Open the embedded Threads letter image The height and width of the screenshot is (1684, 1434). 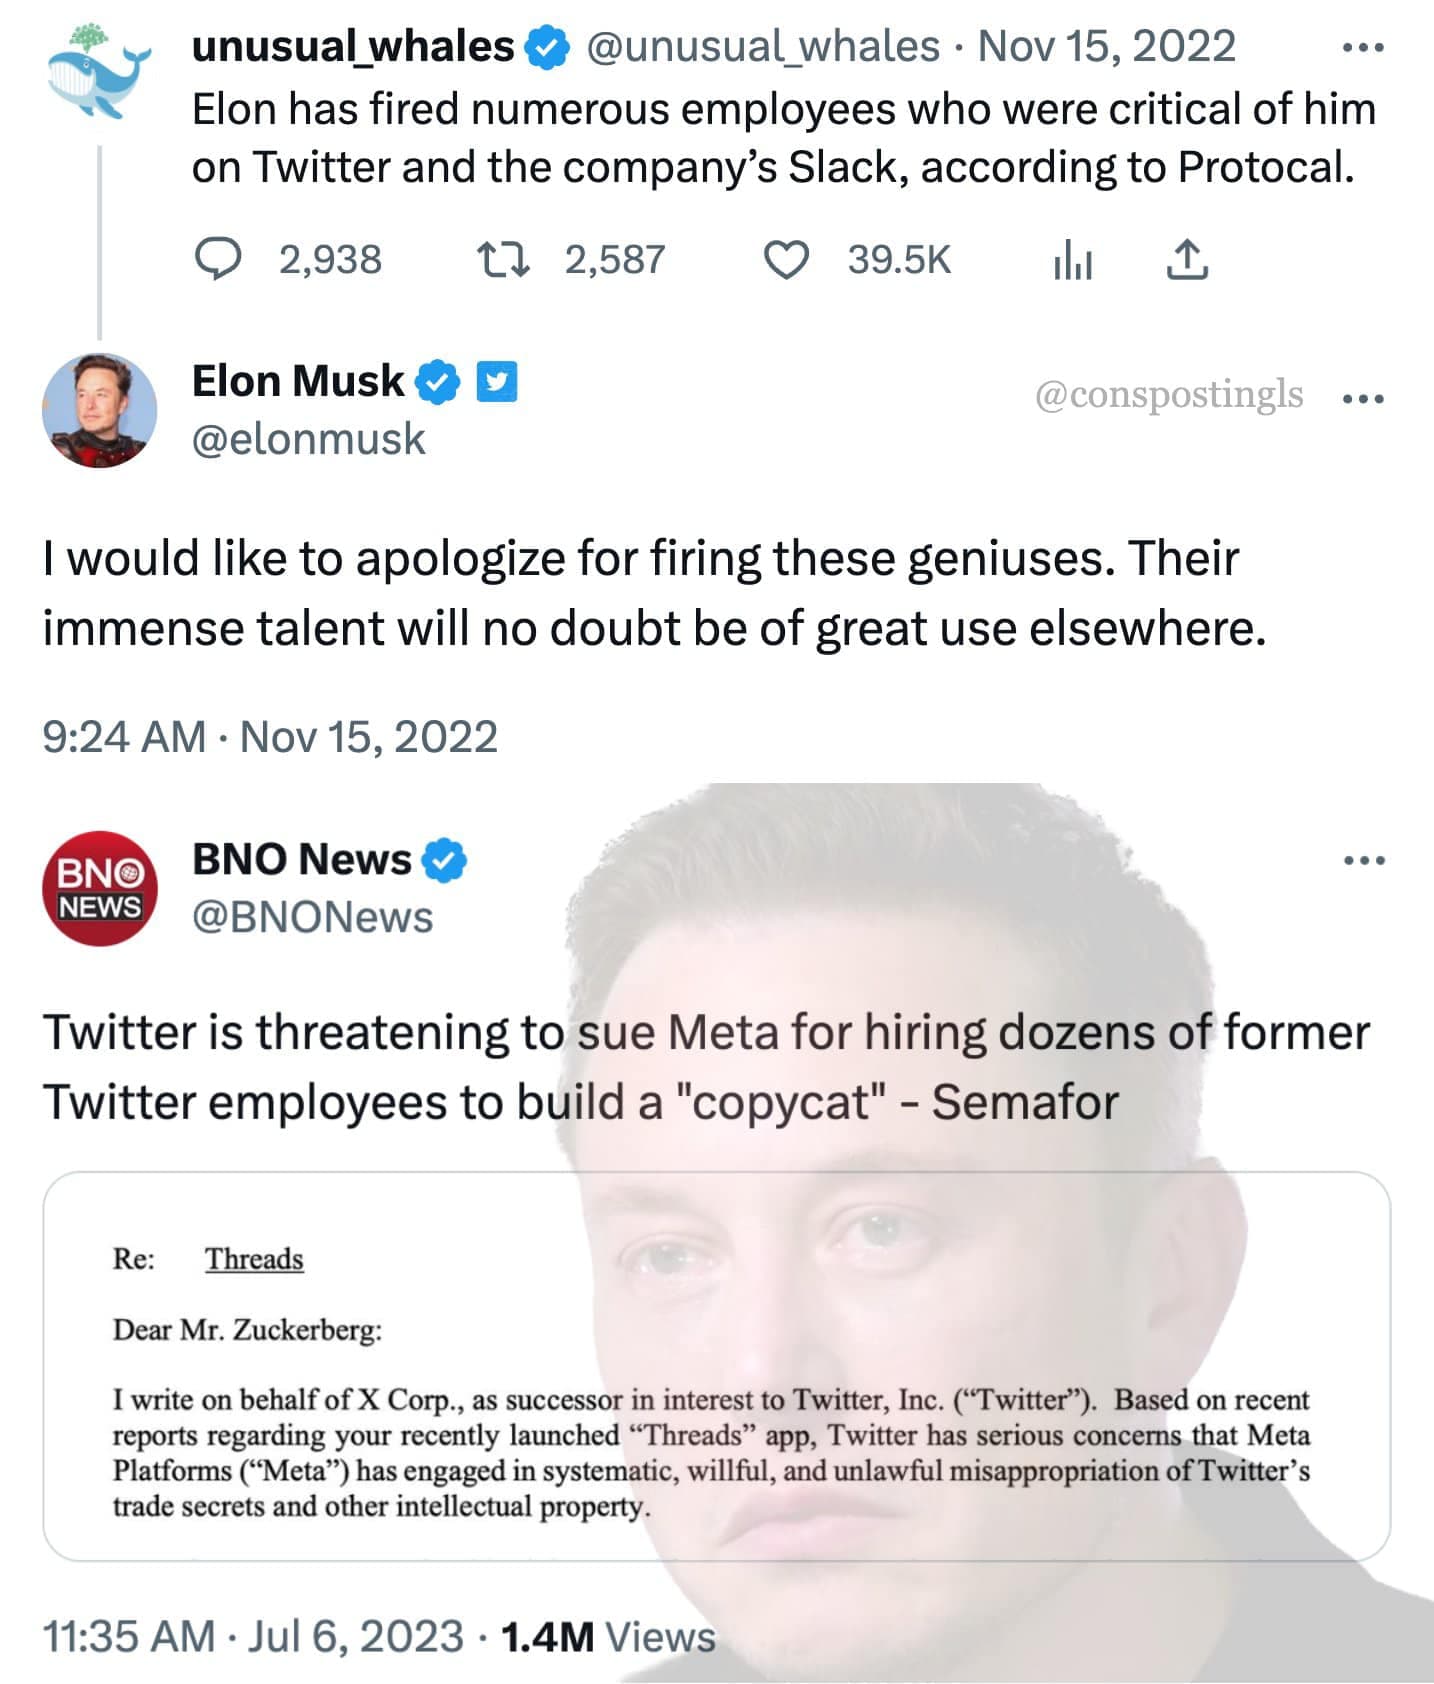pos(716,1366)
